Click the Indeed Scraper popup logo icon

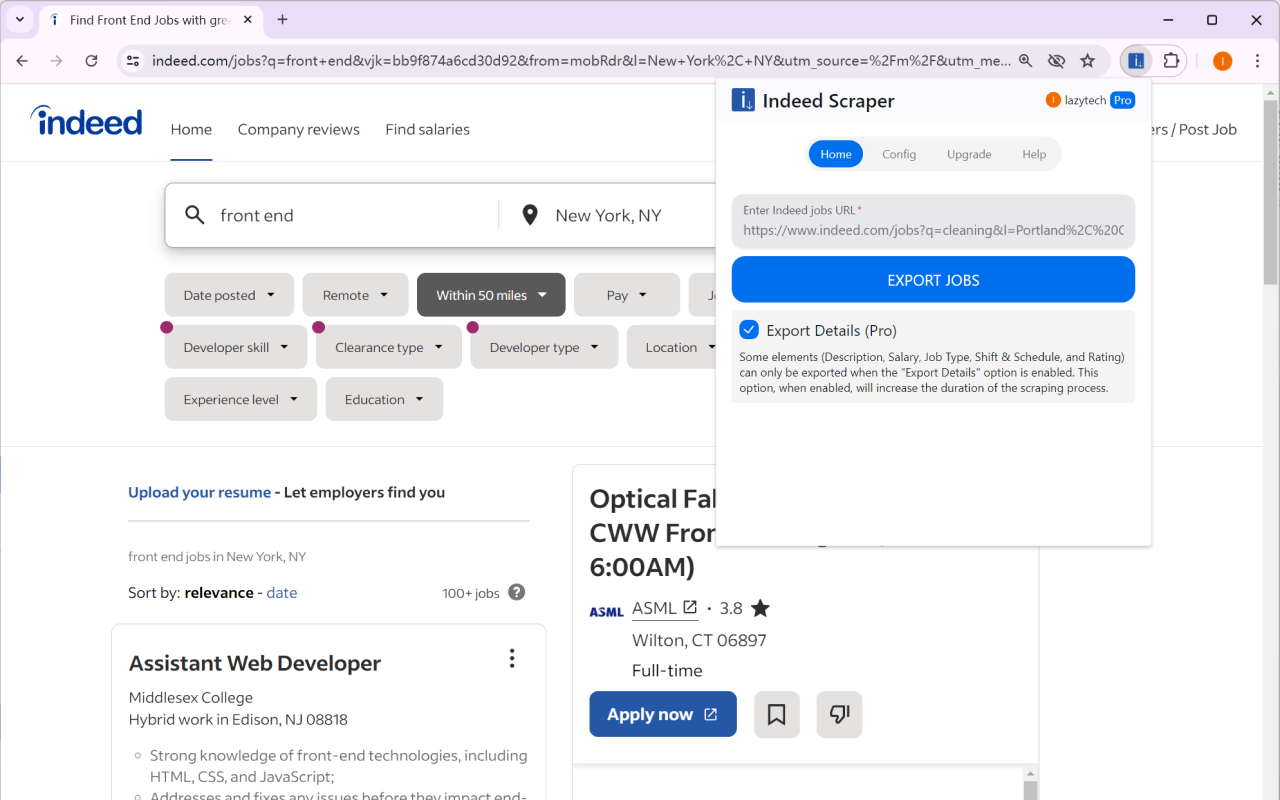(x=743, y=100)
